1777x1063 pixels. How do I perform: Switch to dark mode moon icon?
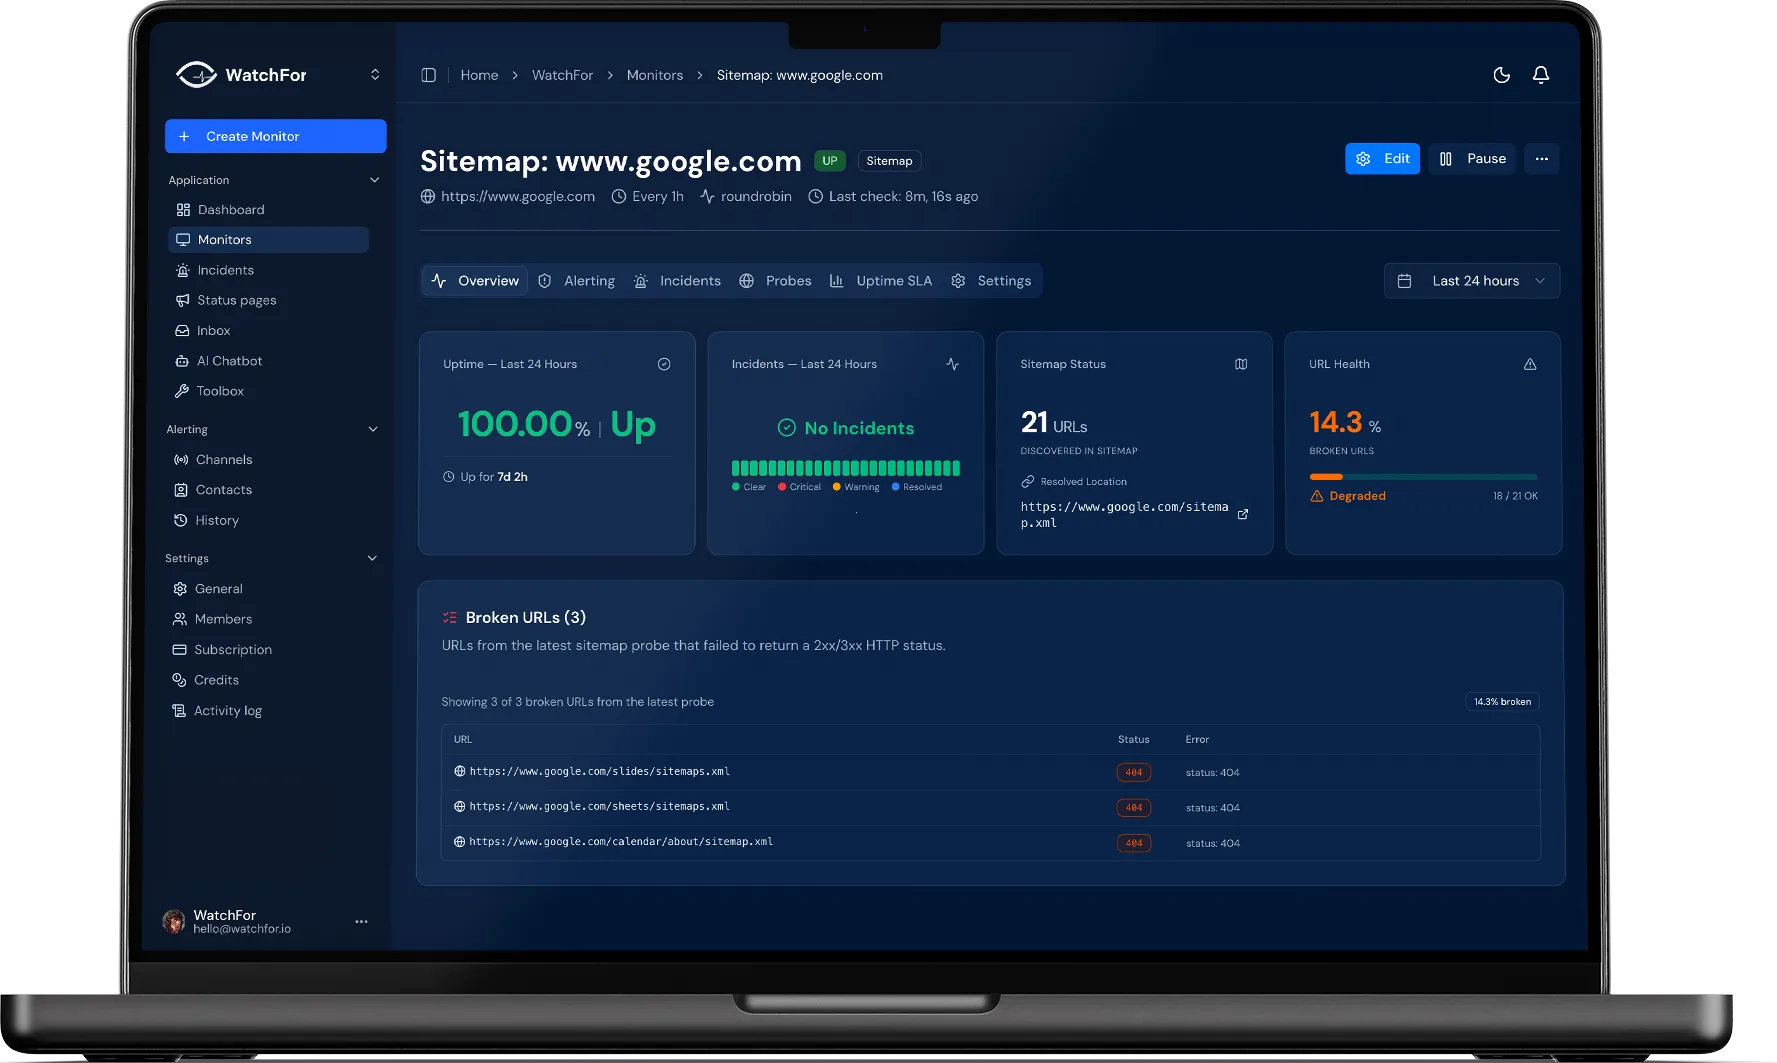[x=1501, y=75]
